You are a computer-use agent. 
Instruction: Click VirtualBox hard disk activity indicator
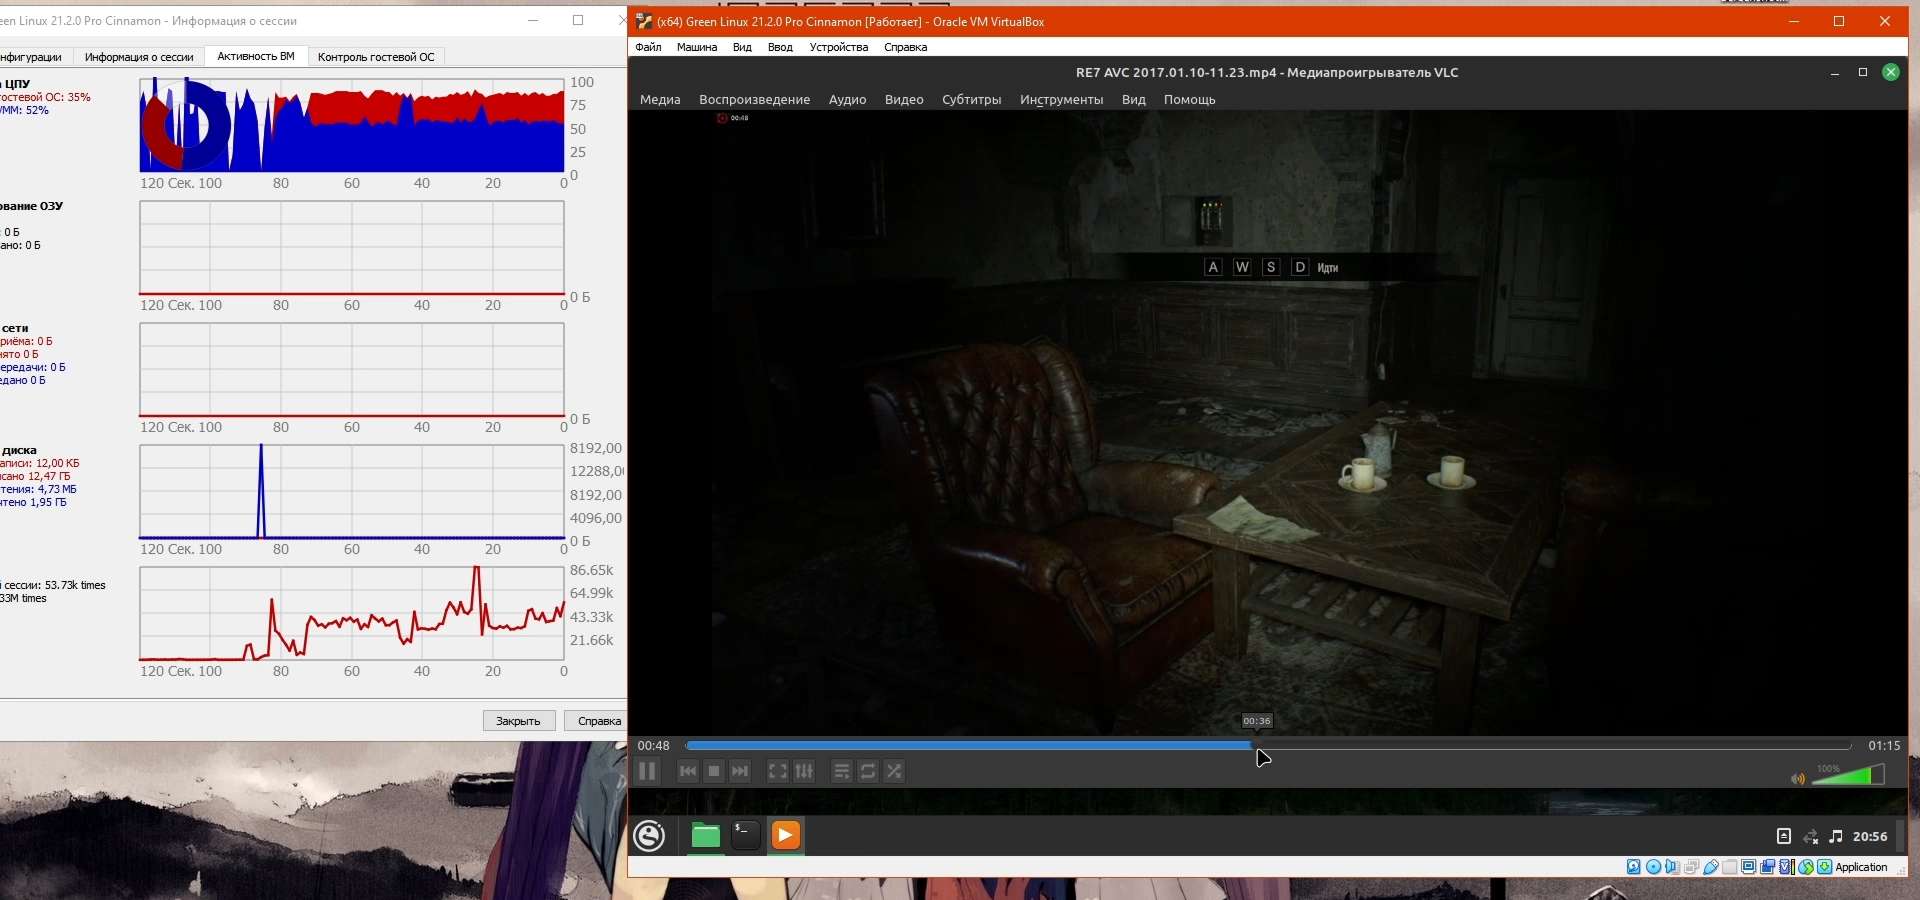point(1634,867)
